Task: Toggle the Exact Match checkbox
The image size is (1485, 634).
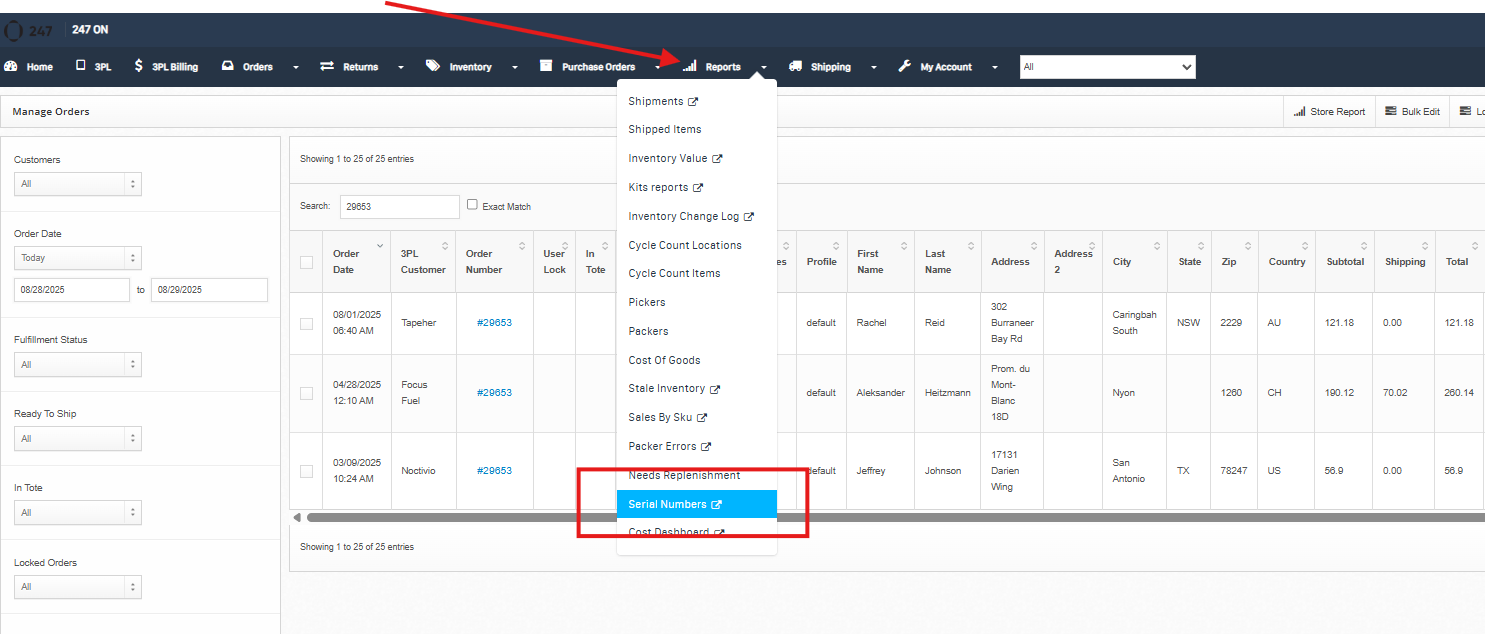Action: click(x=472, y=204)
